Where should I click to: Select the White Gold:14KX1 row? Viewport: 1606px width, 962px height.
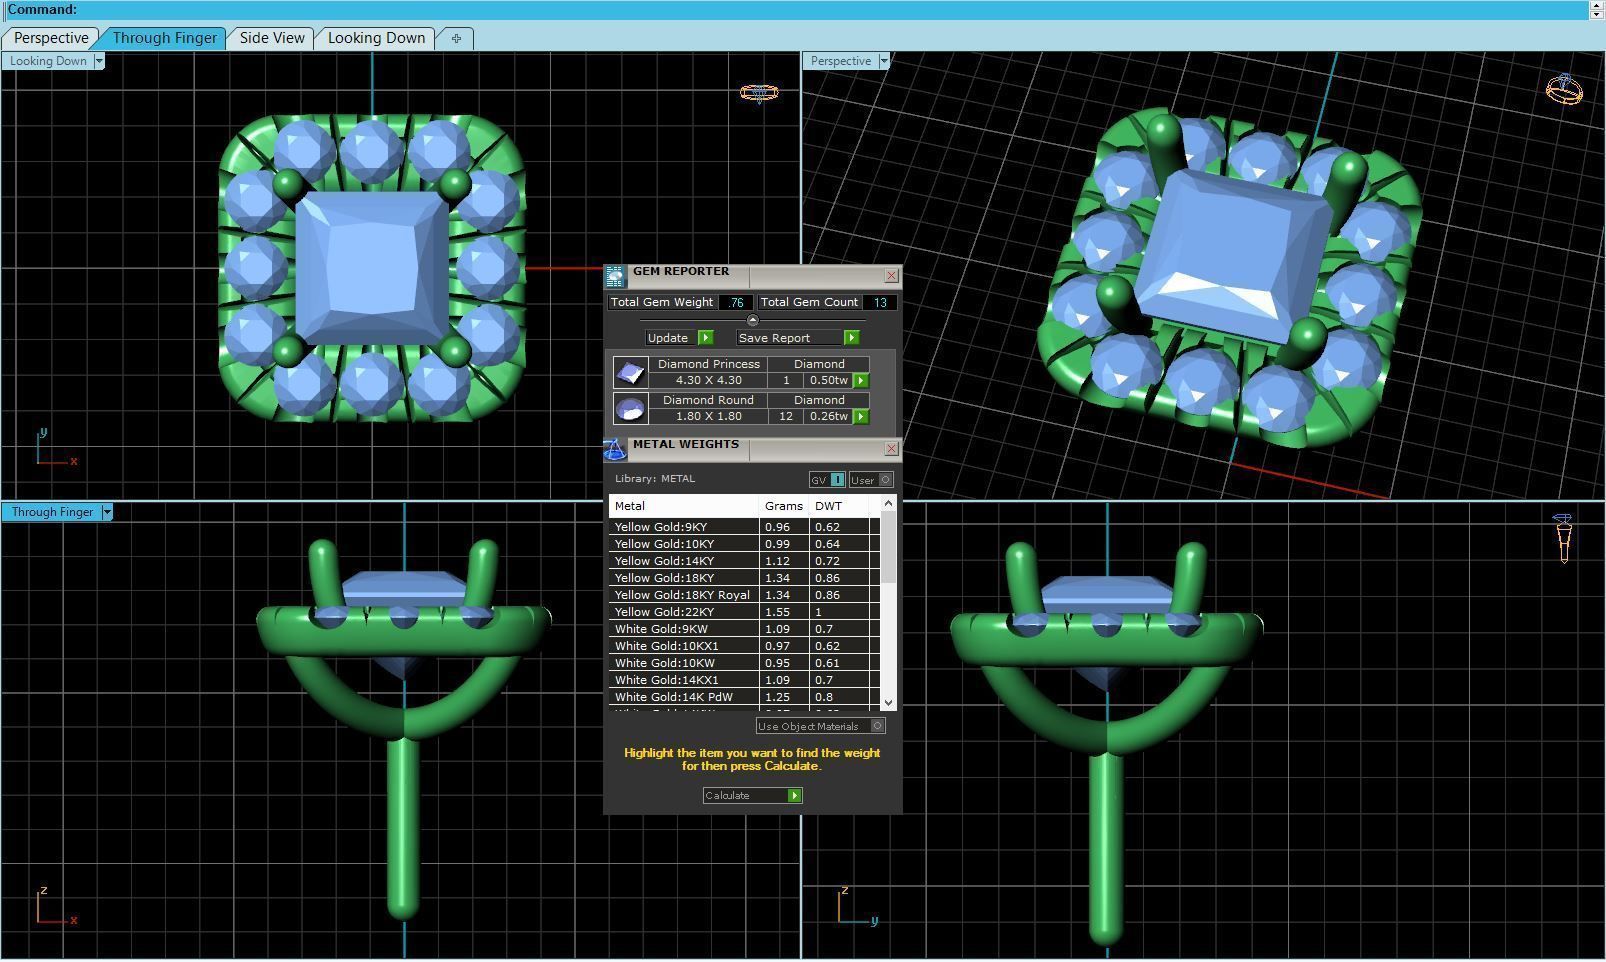tap(745, 680)
